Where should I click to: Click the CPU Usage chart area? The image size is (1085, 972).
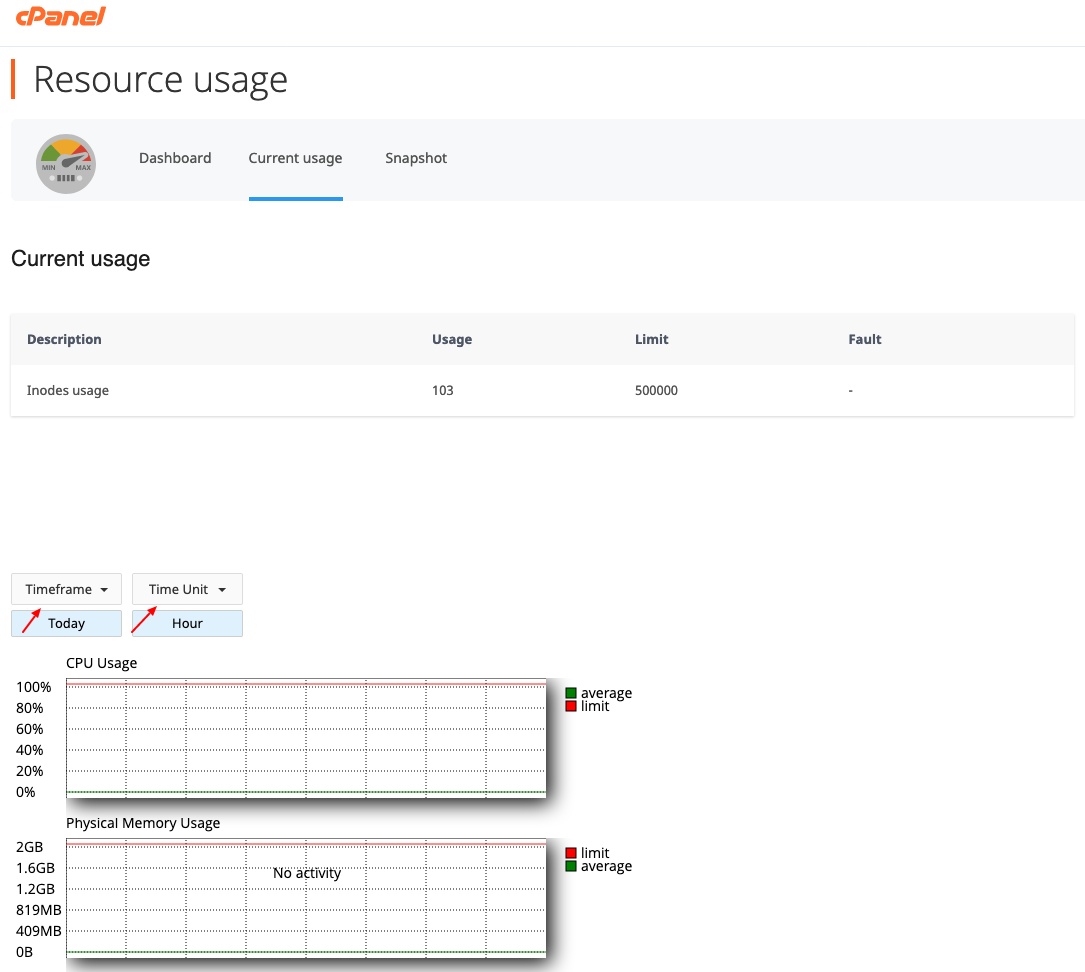(x=306, y=738)
